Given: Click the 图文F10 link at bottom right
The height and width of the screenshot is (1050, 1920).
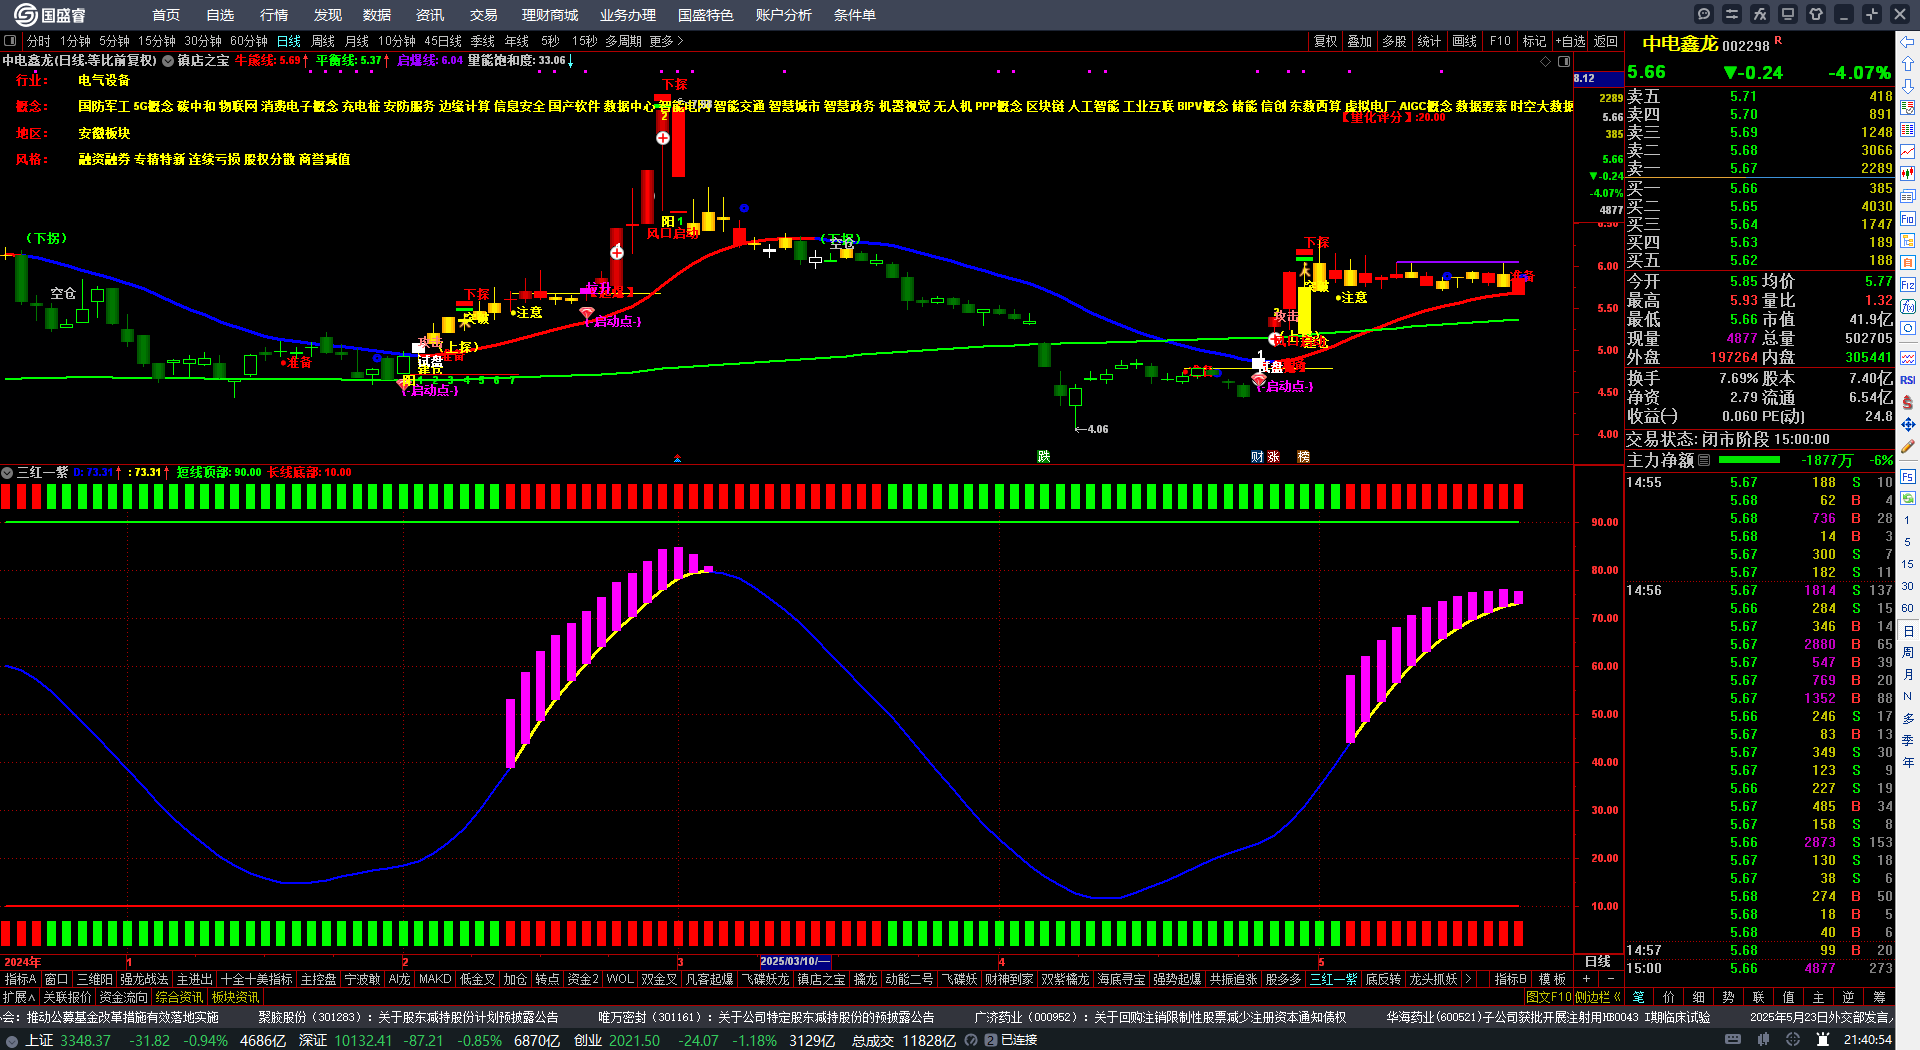Looking at the screenshot, I should (1549, 997).
